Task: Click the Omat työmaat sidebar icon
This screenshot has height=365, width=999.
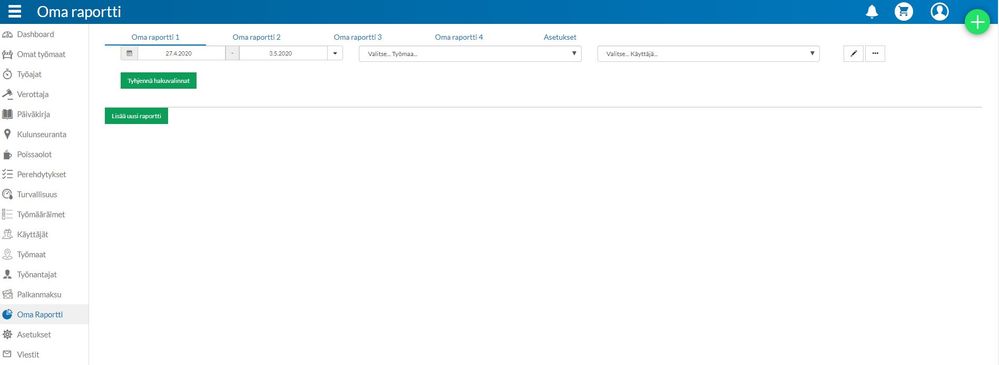Action: coord(8,54)
